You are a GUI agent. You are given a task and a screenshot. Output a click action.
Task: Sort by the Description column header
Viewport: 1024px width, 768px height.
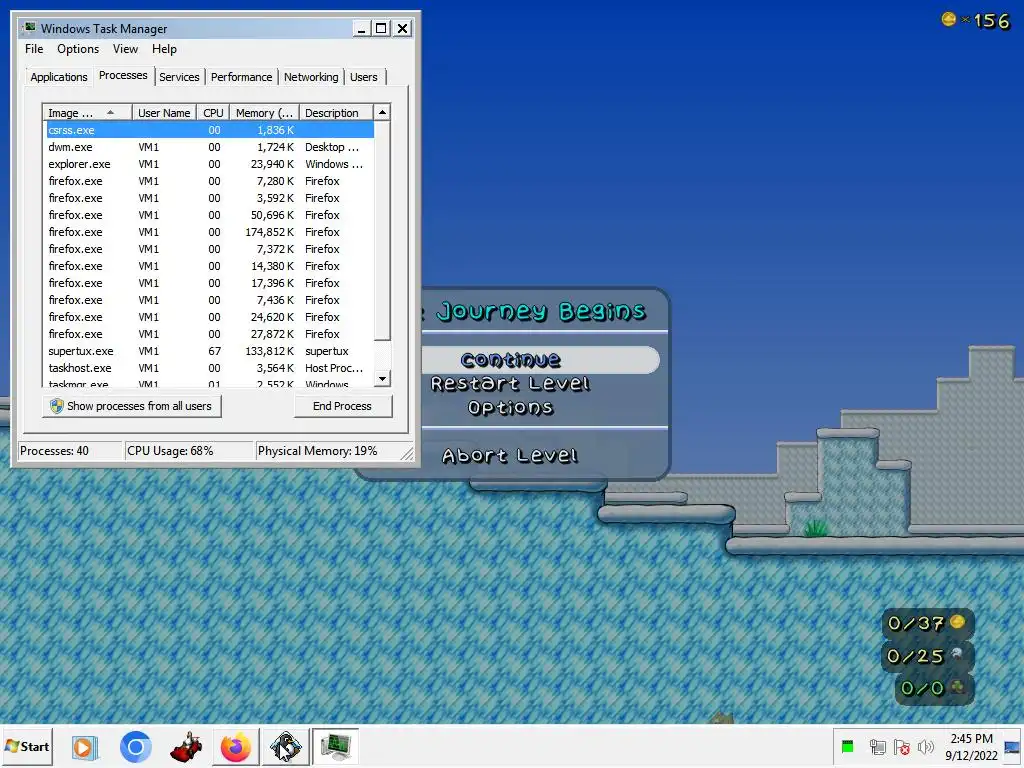click(336, 112)
